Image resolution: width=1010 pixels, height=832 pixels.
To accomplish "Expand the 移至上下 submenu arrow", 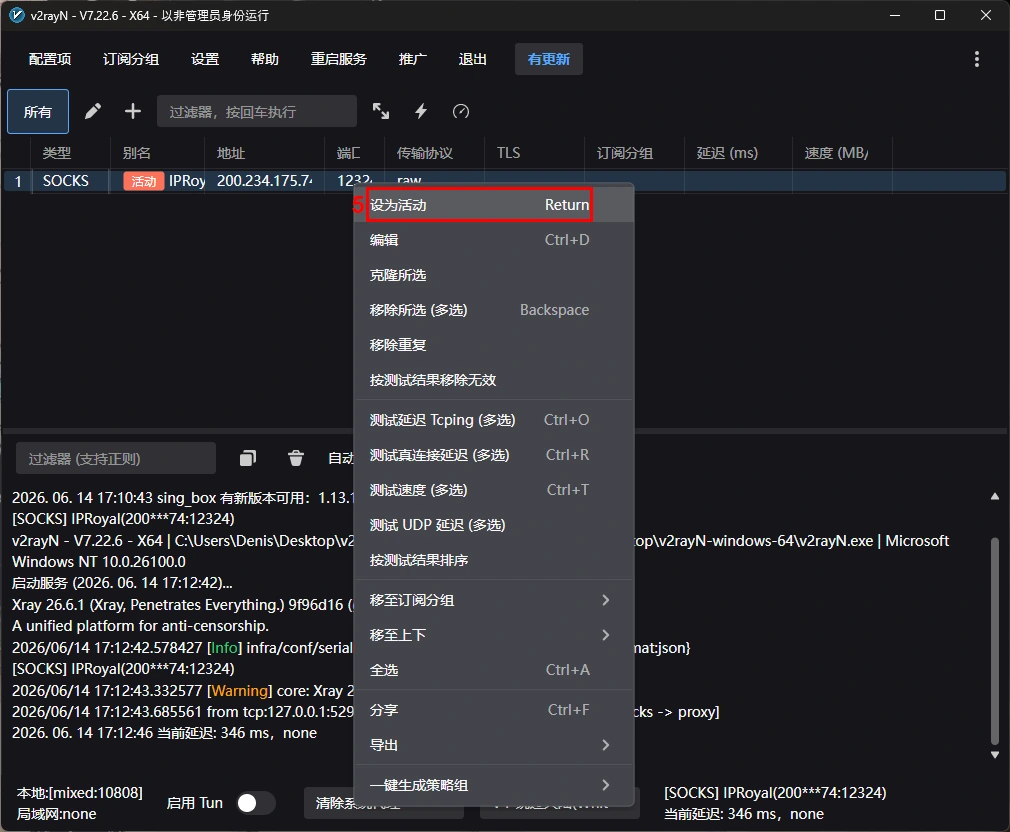I will [605, 635].
